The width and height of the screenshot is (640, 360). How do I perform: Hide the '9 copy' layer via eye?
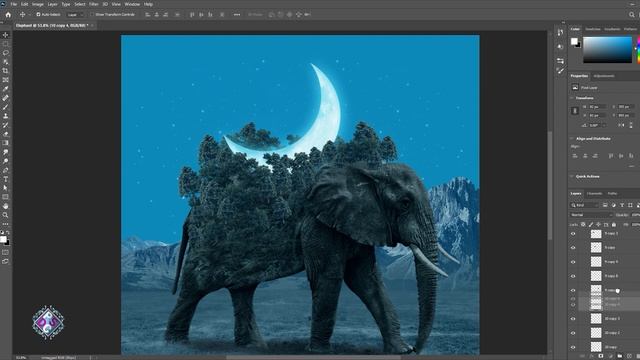(x=573, y=248)
